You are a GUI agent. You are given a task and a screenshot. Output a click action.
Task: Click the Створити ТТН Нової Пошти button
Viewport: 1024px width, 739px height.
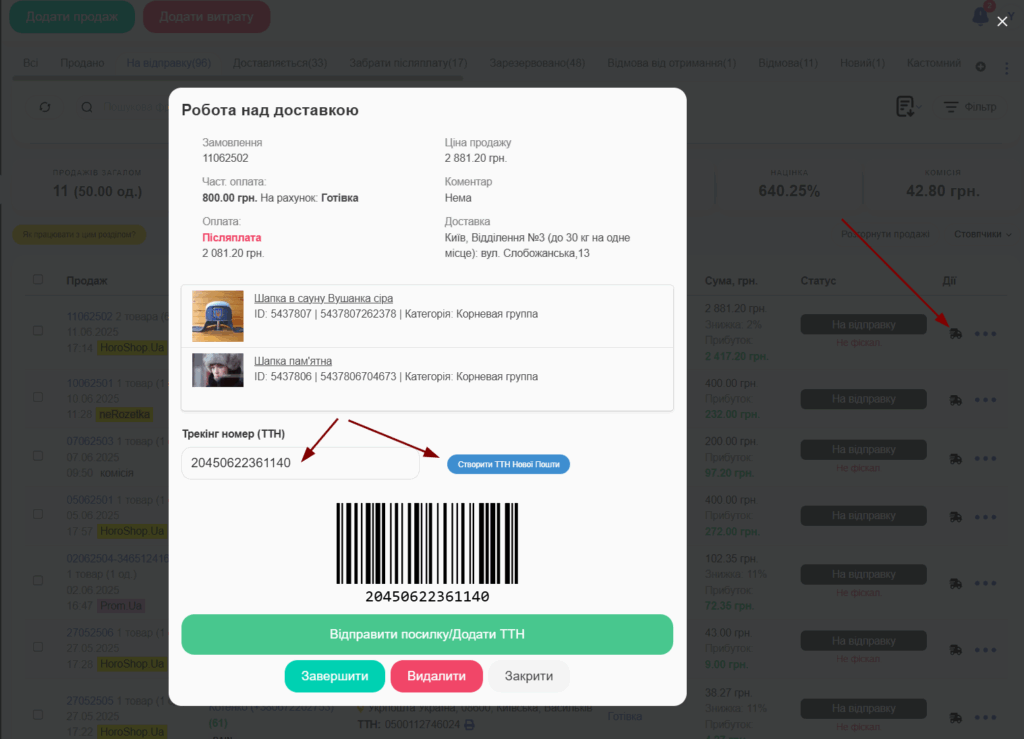click(x=508, y=464)
